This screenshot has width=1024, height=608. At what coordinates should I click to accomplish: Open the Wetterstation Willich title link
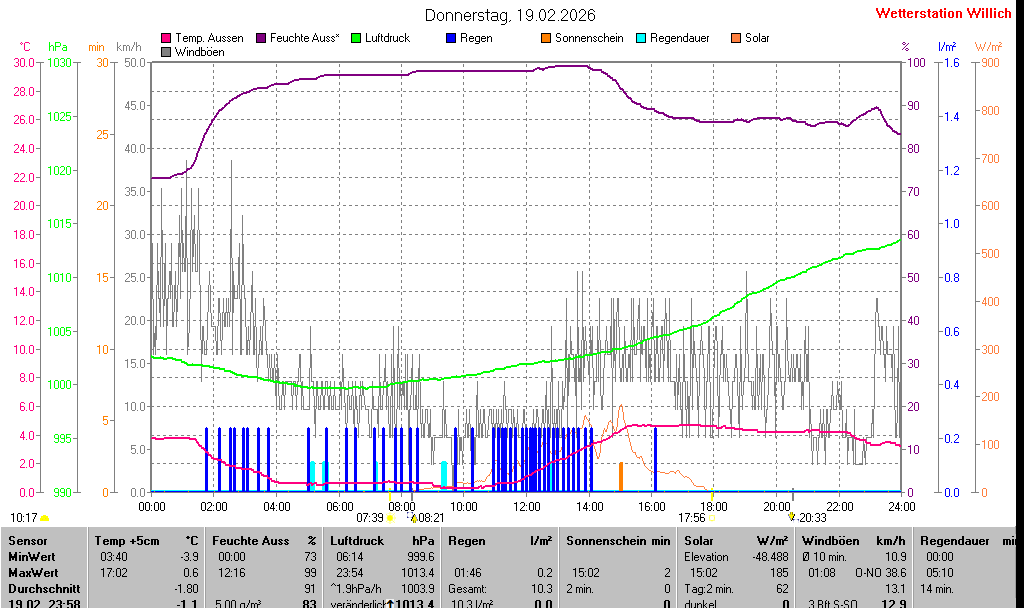pos(943,13)
